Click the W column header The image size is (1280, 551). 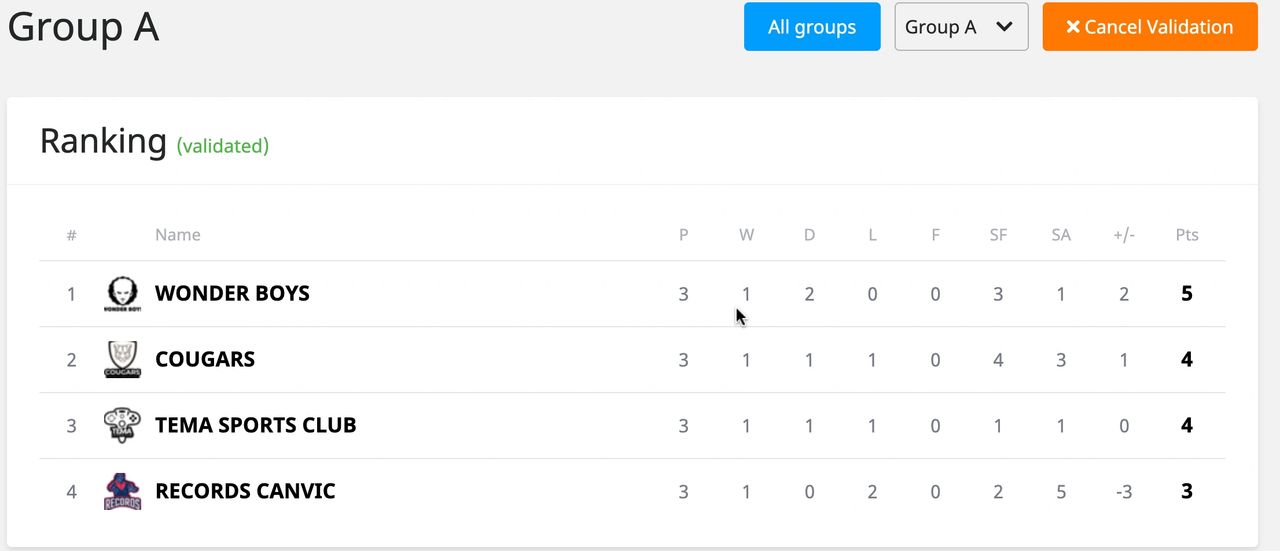(746, 235)
